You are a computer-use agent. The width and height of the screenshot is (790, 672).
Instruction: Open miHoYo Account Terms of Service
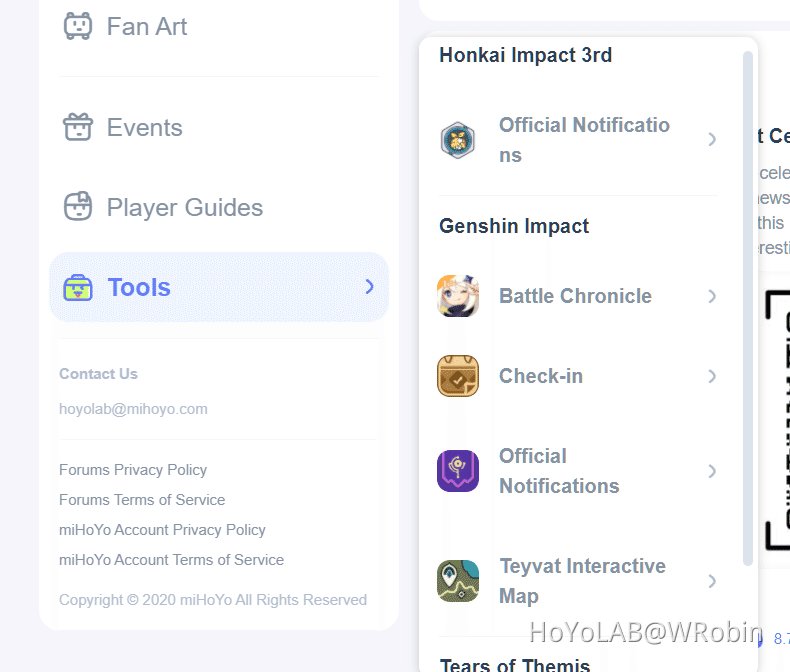point(171,560)
